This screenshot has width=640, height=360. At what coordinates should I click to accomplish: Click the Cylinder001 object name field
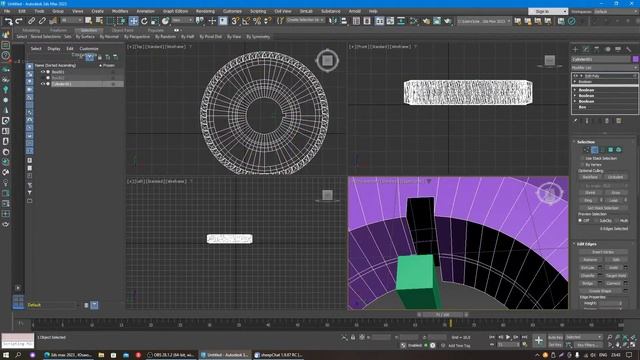point(601,60)
